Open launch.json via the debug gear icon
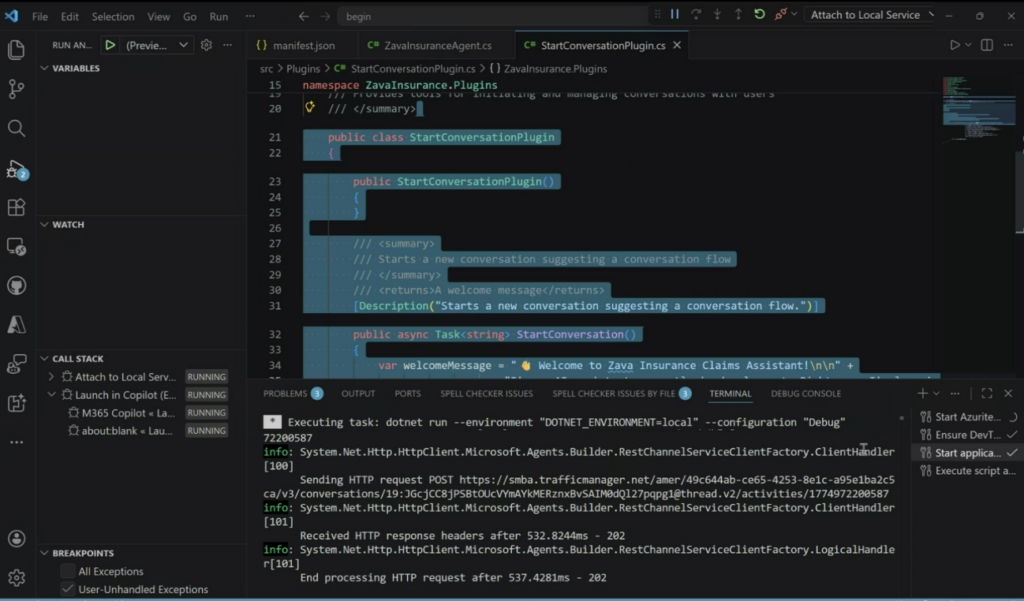 click(206, 45)
